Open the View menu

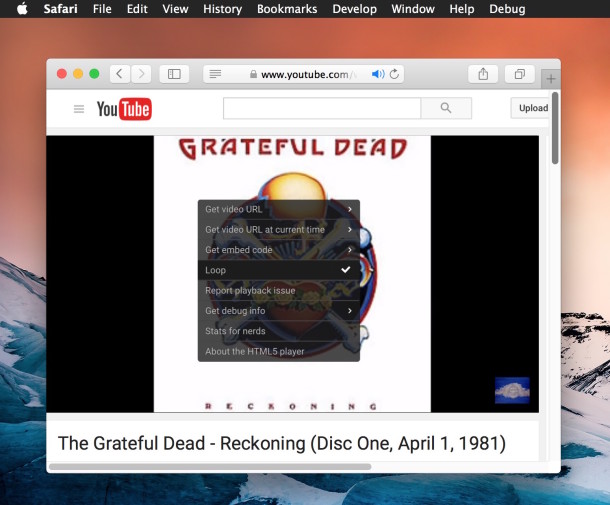pyautogui.click(x=175, y=9)
